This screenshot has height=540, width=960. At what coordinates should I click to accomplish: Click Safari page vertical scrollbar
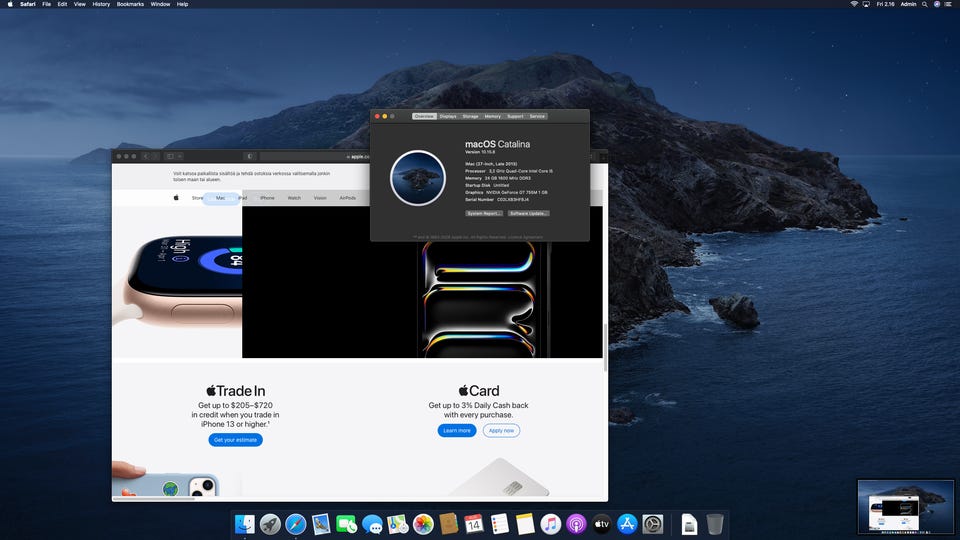606,347
